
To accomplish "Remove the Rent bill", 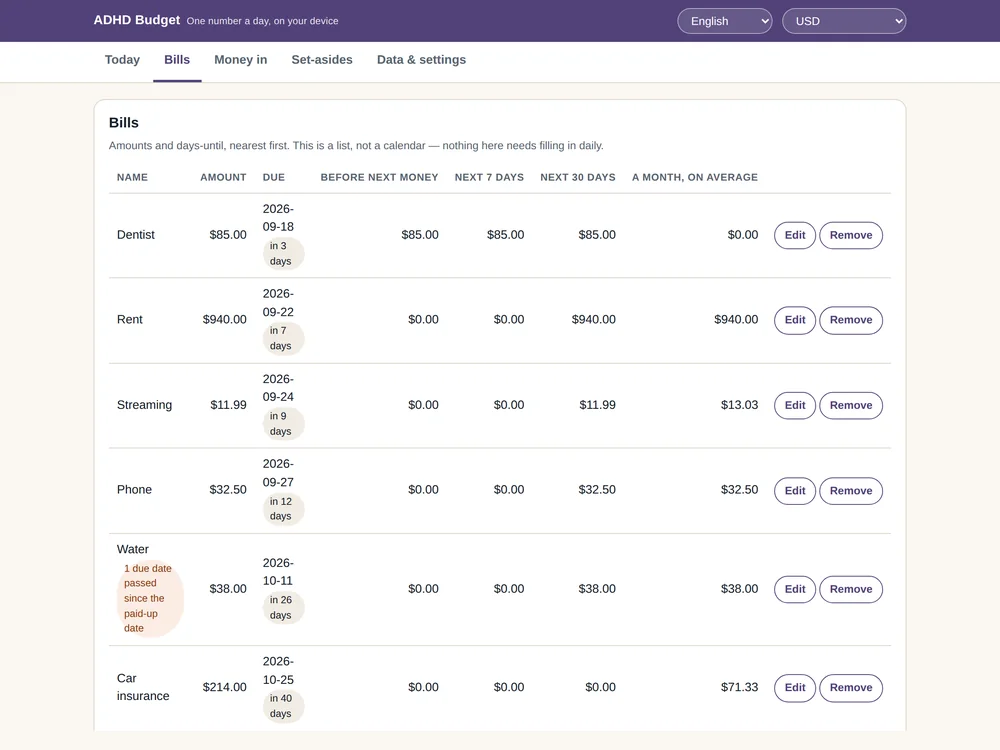I will coord(851,320).
